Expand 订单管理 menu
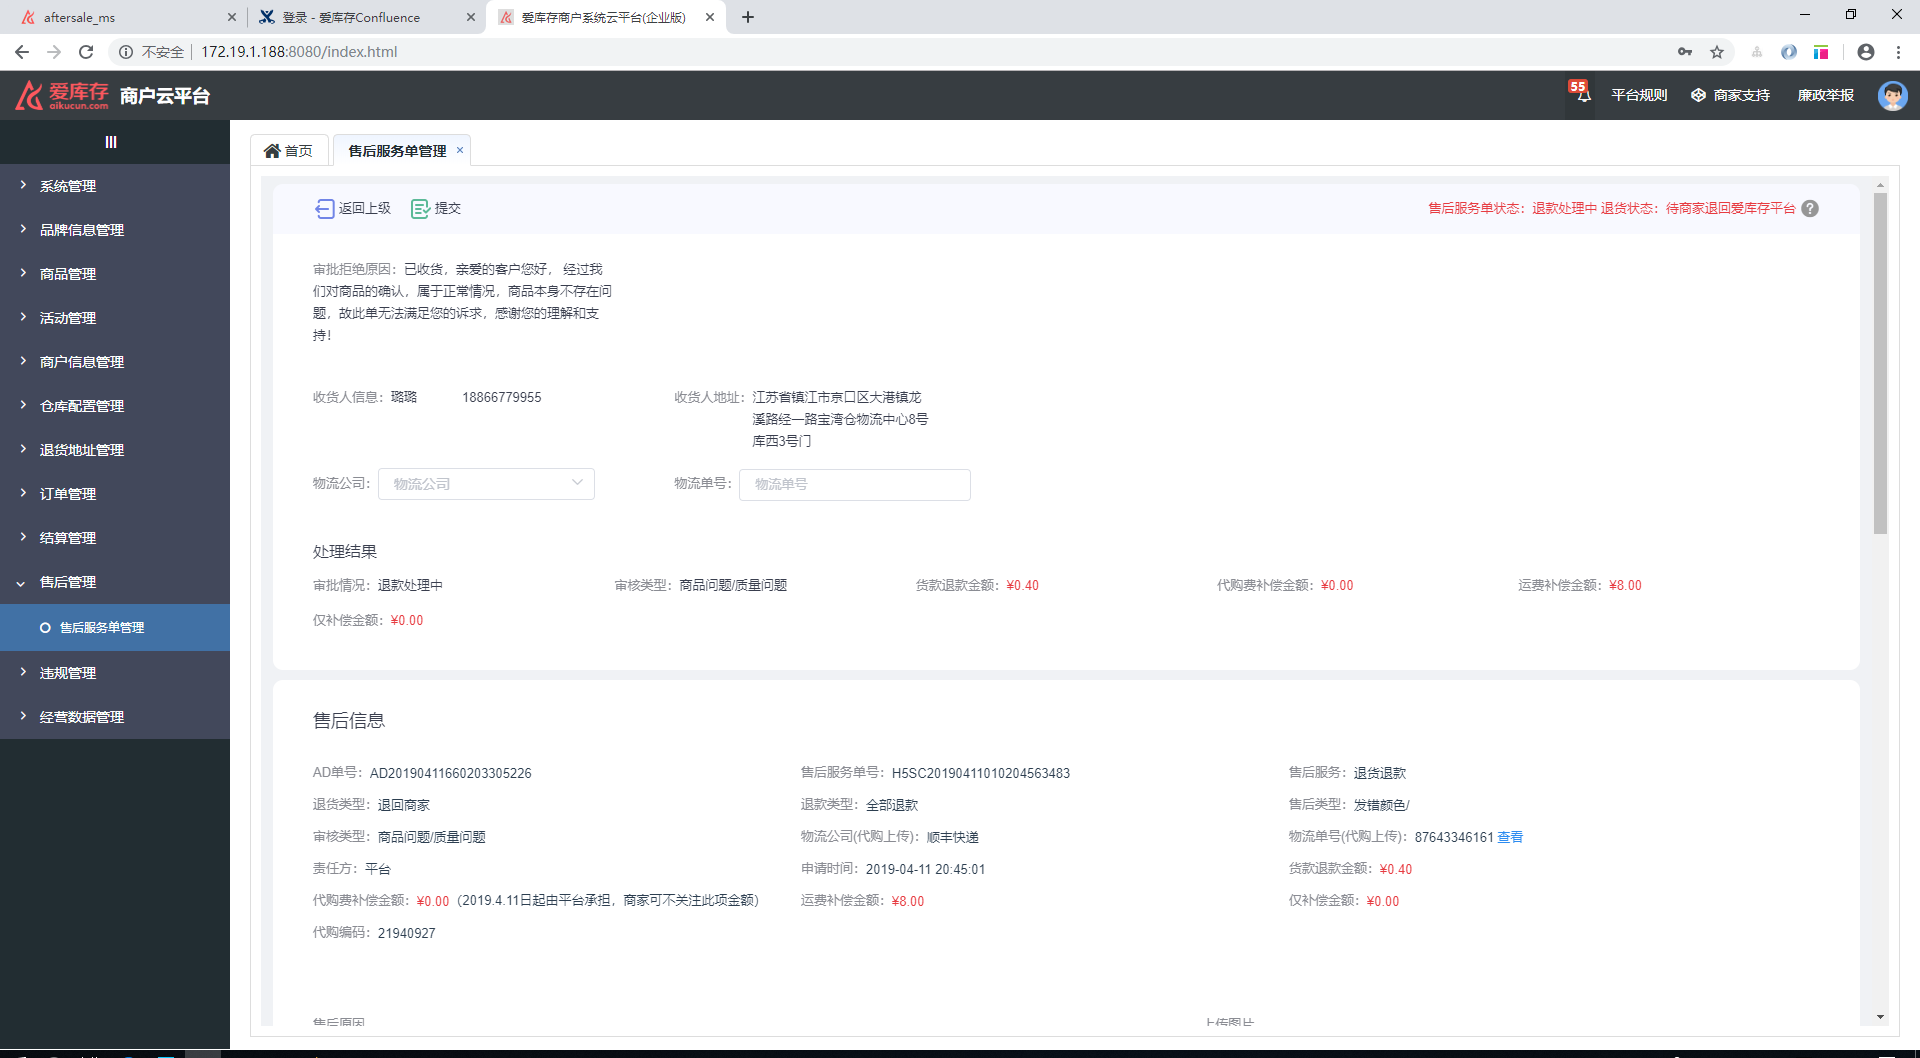The height and width of the screenshot is (1058, 1920). pyautogui.click(x=115, y=494)
